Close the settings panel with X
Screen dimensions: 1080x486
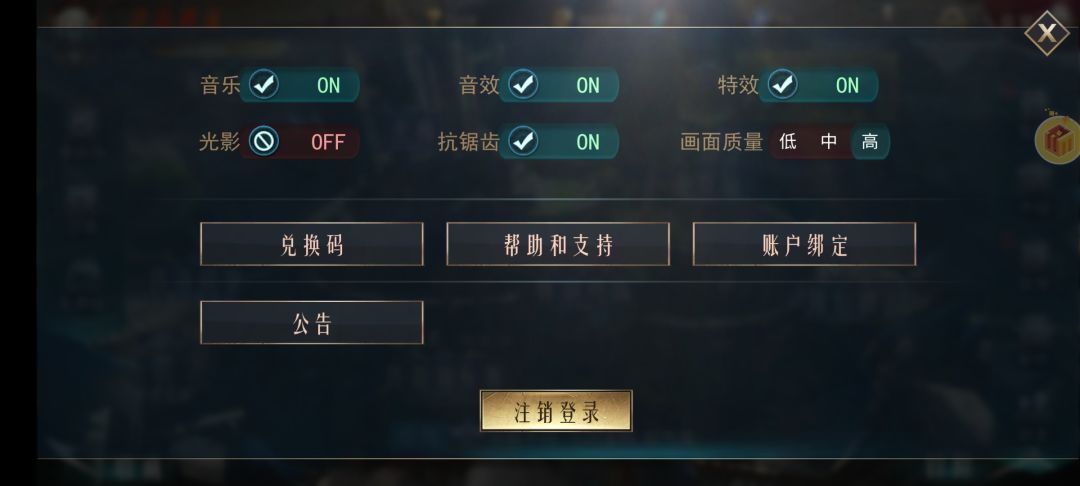point(1046,33)
